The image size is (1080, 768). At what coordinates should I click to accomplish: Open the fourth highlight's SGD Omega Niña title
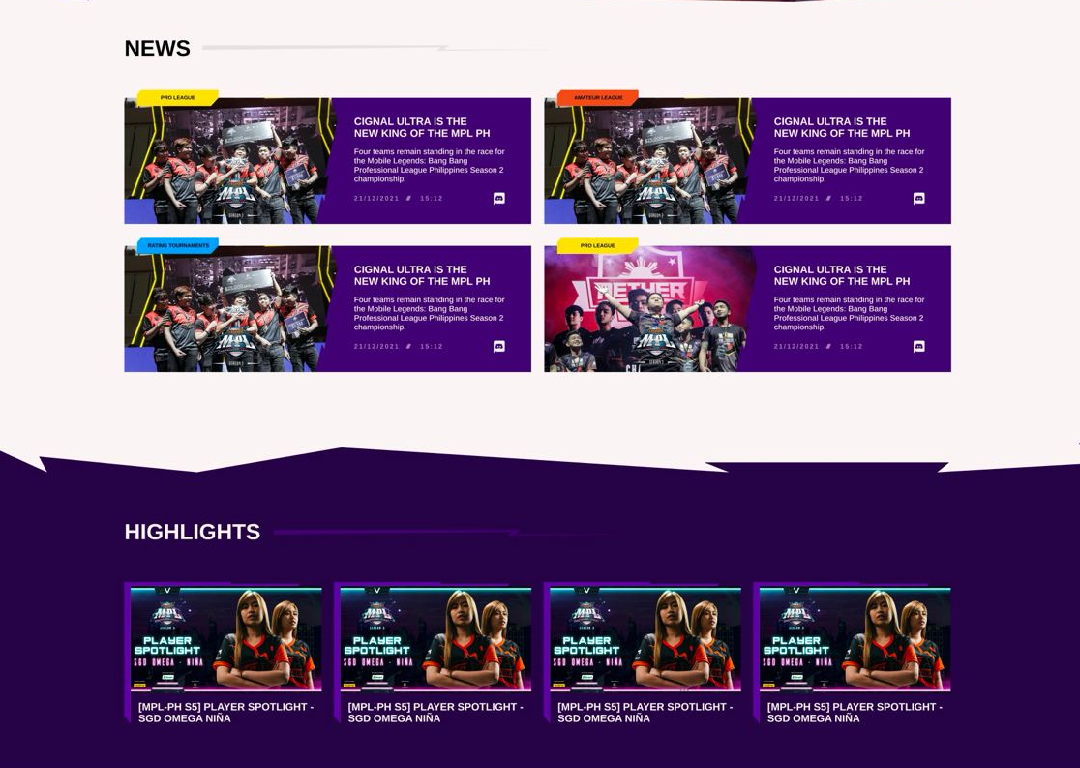pos(854,712)
